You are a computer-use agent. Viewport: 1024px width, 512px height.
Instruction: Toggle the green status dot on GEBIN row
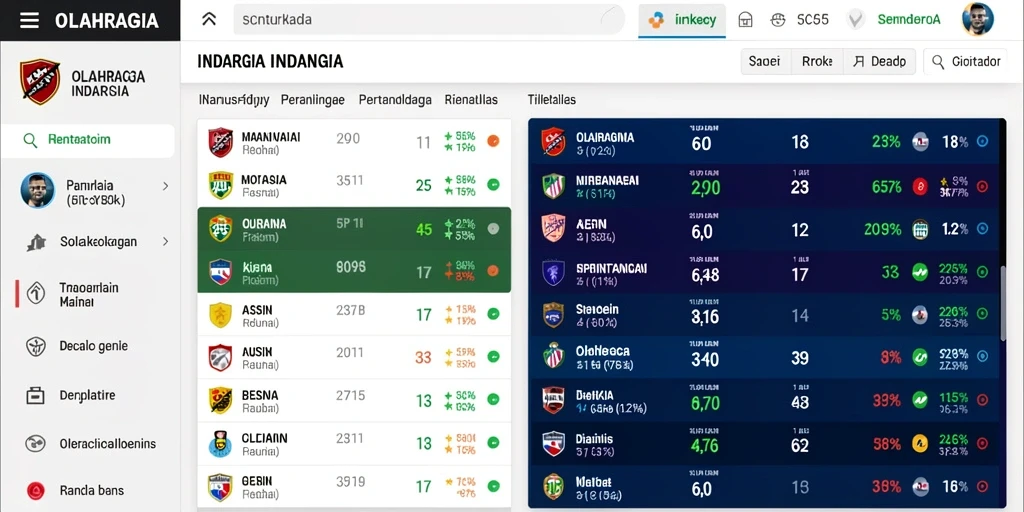pyautogui.click(x=494, y=486)
